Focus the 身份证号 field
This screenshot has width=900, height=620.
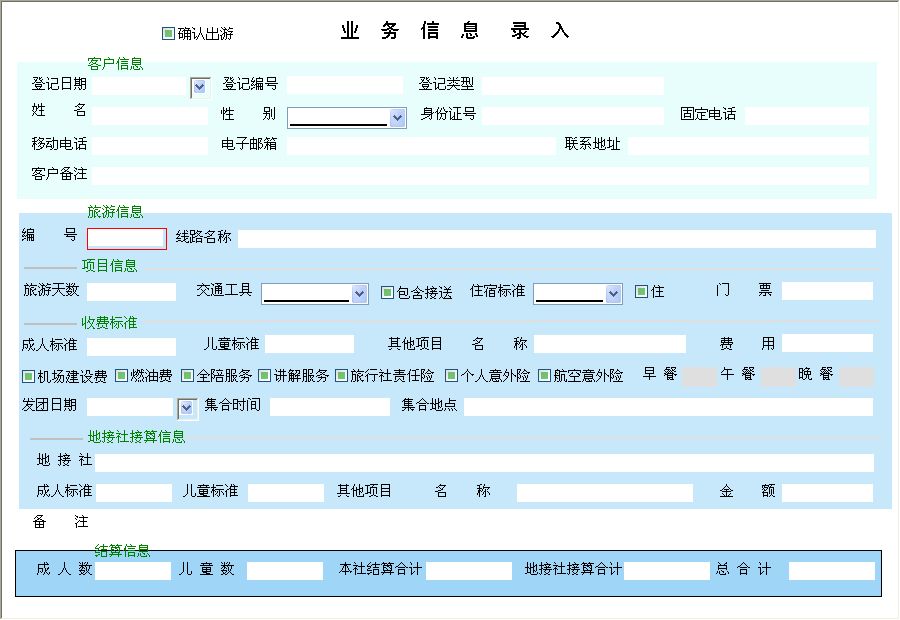point(573,115)
